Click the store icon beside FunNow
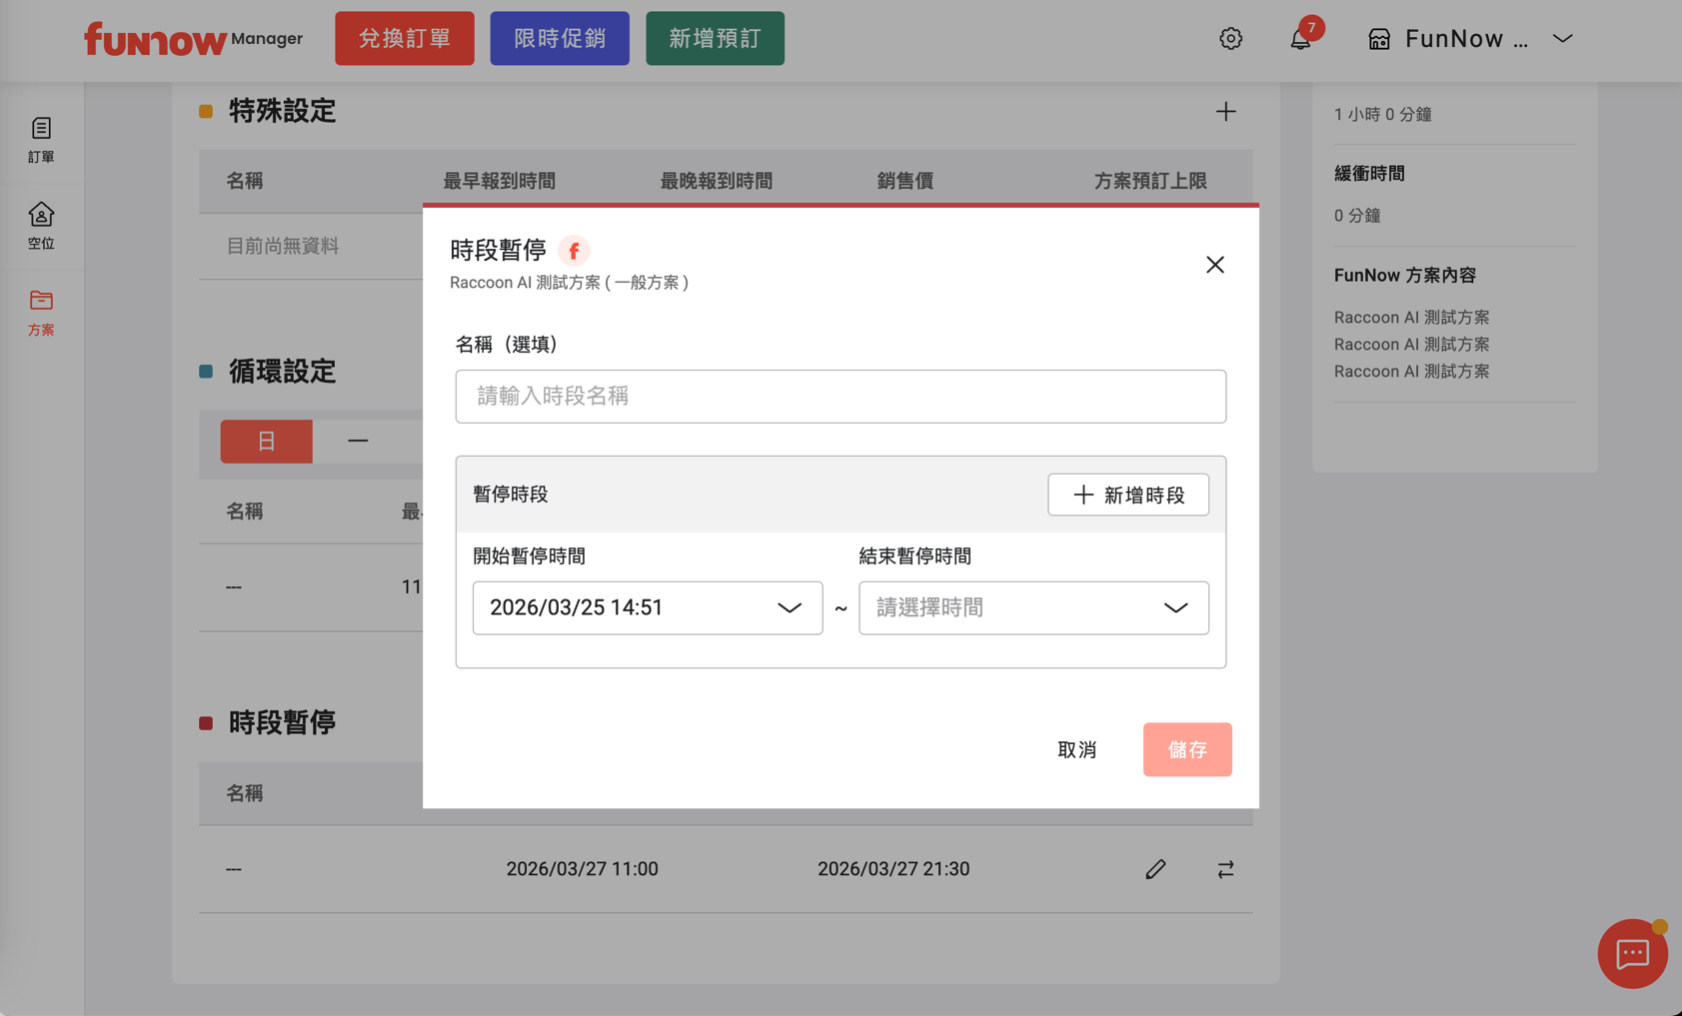1682x1016 pixels. click(1379, 39)
